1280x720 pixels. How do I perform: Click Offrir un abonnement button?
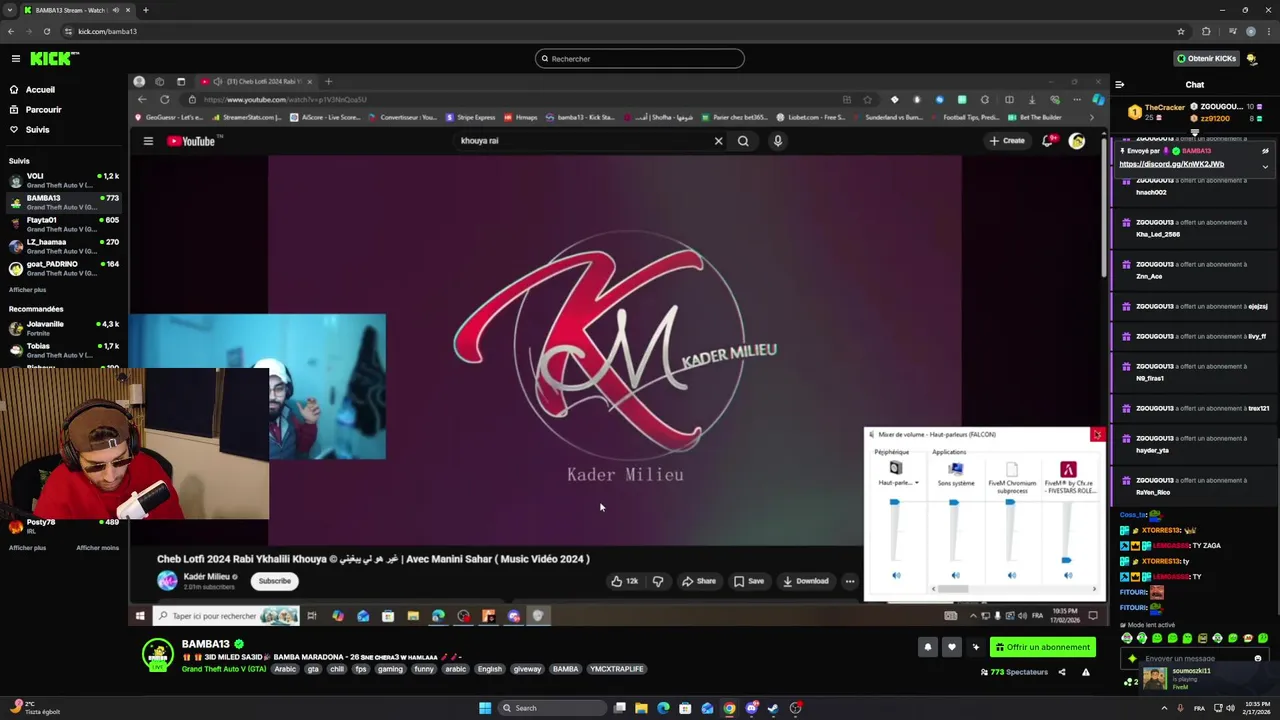tap(1042, 647)
